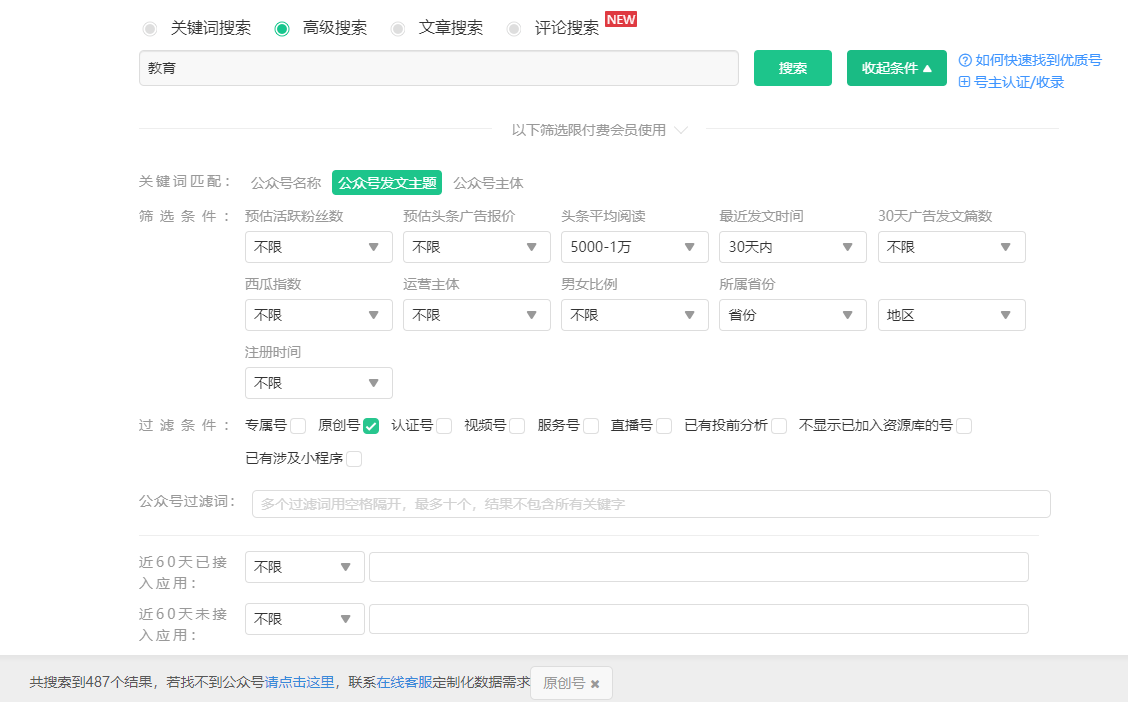Collapse filters with the 收起条件 button
1128x702 pixels.
point(896,68)
